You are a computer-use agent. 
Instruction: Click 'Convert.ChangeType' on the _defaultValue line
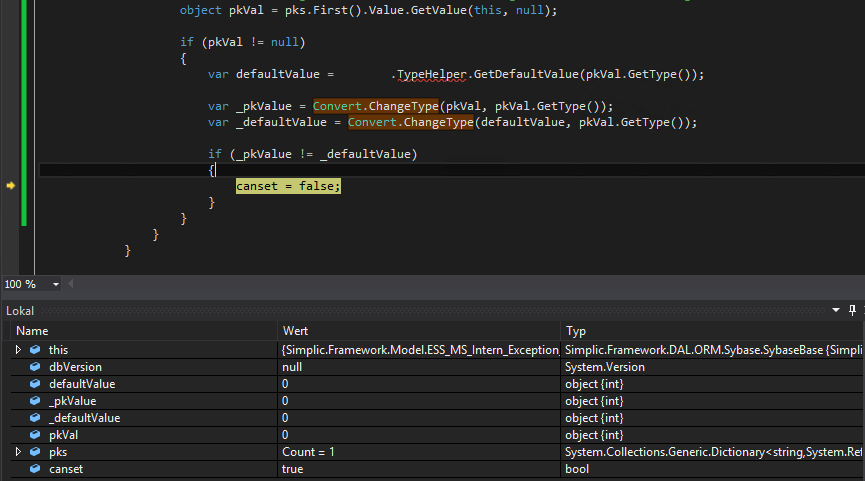[410, 122]
